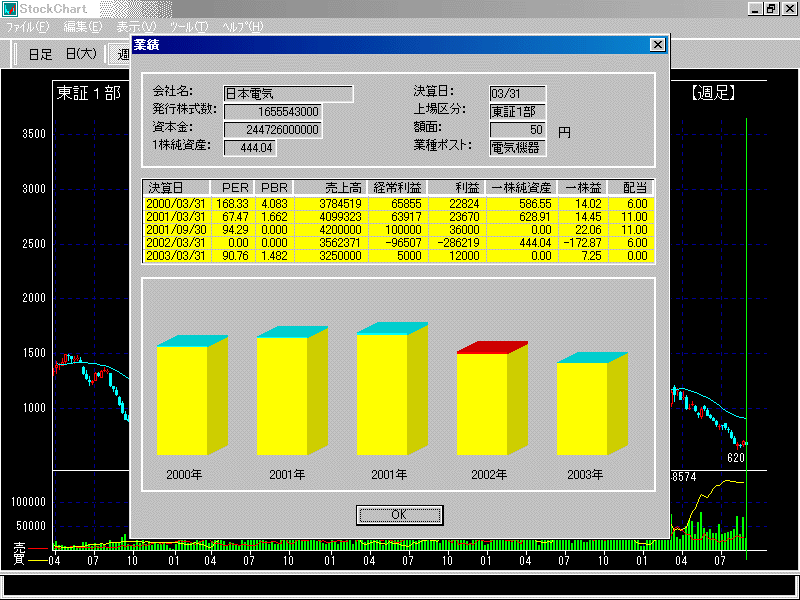Restore the StockChart window
The image size is (800, 600).
(771, 9)
